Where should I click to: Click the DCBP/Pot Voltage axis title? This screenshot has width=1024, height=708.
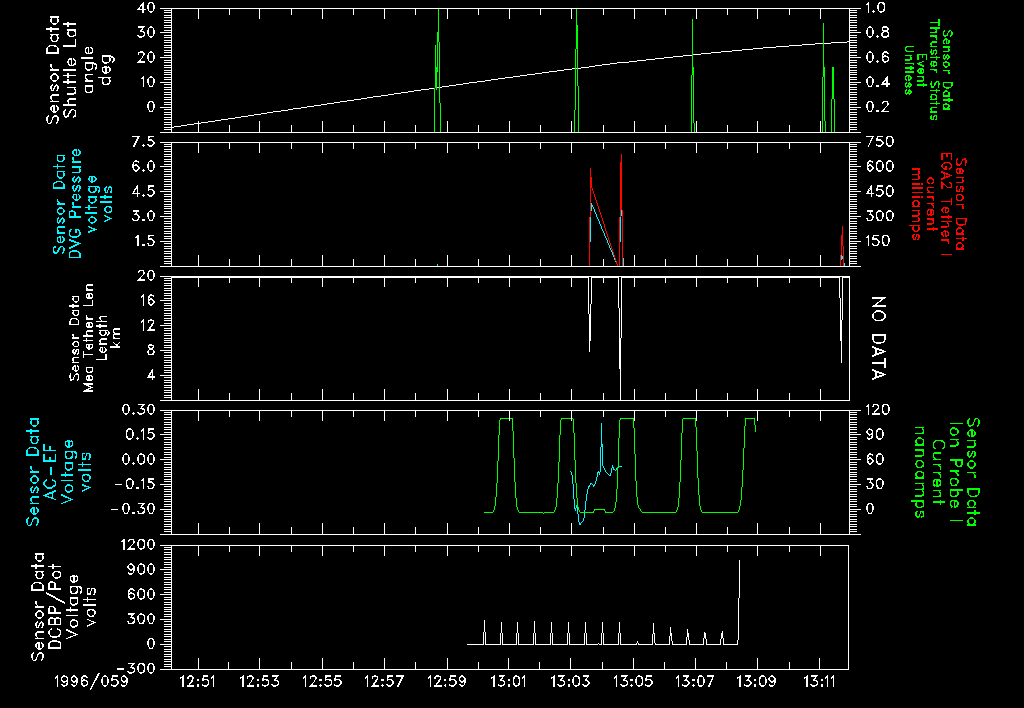65,606
